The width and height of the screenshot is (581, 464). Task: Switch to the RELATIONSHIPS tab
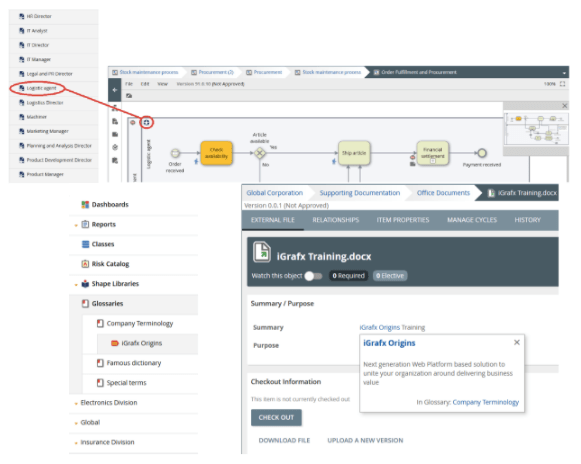[336, 220]
